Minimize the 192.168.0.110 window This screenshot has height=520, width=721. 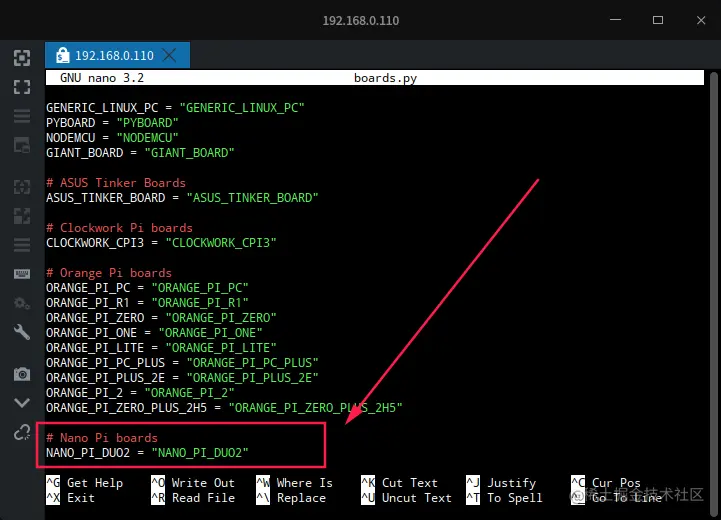[615, 20]
